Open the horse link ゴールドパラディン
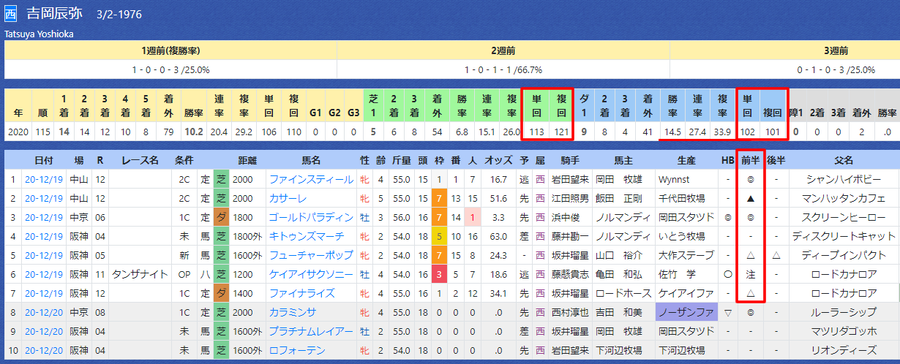Image resolution: width=900 pixels, height=364 pixels. pos(311,218)
